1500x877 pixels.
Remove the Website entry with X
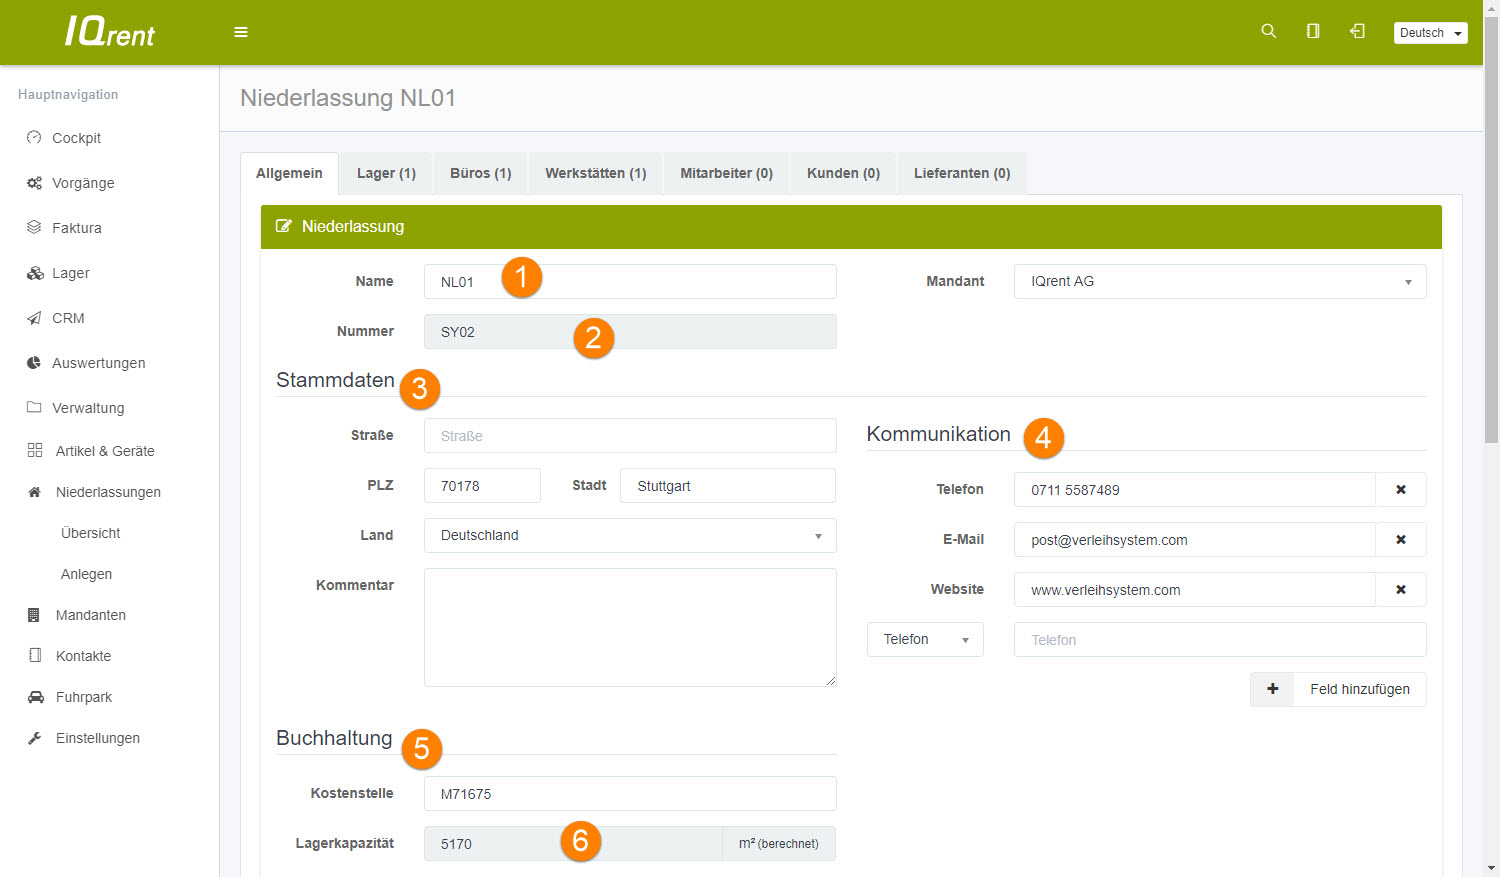(x=1400, y=590)
